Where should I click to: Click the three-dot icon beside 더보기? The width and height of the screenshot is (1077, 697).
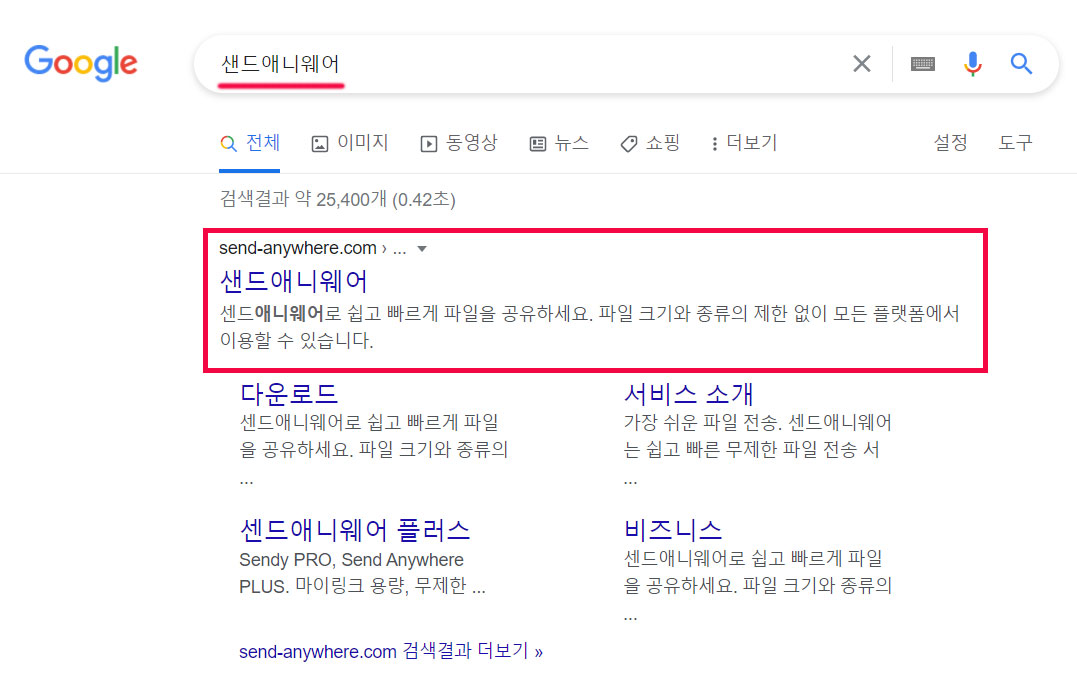pyautogui.click(x=714, y=144)
